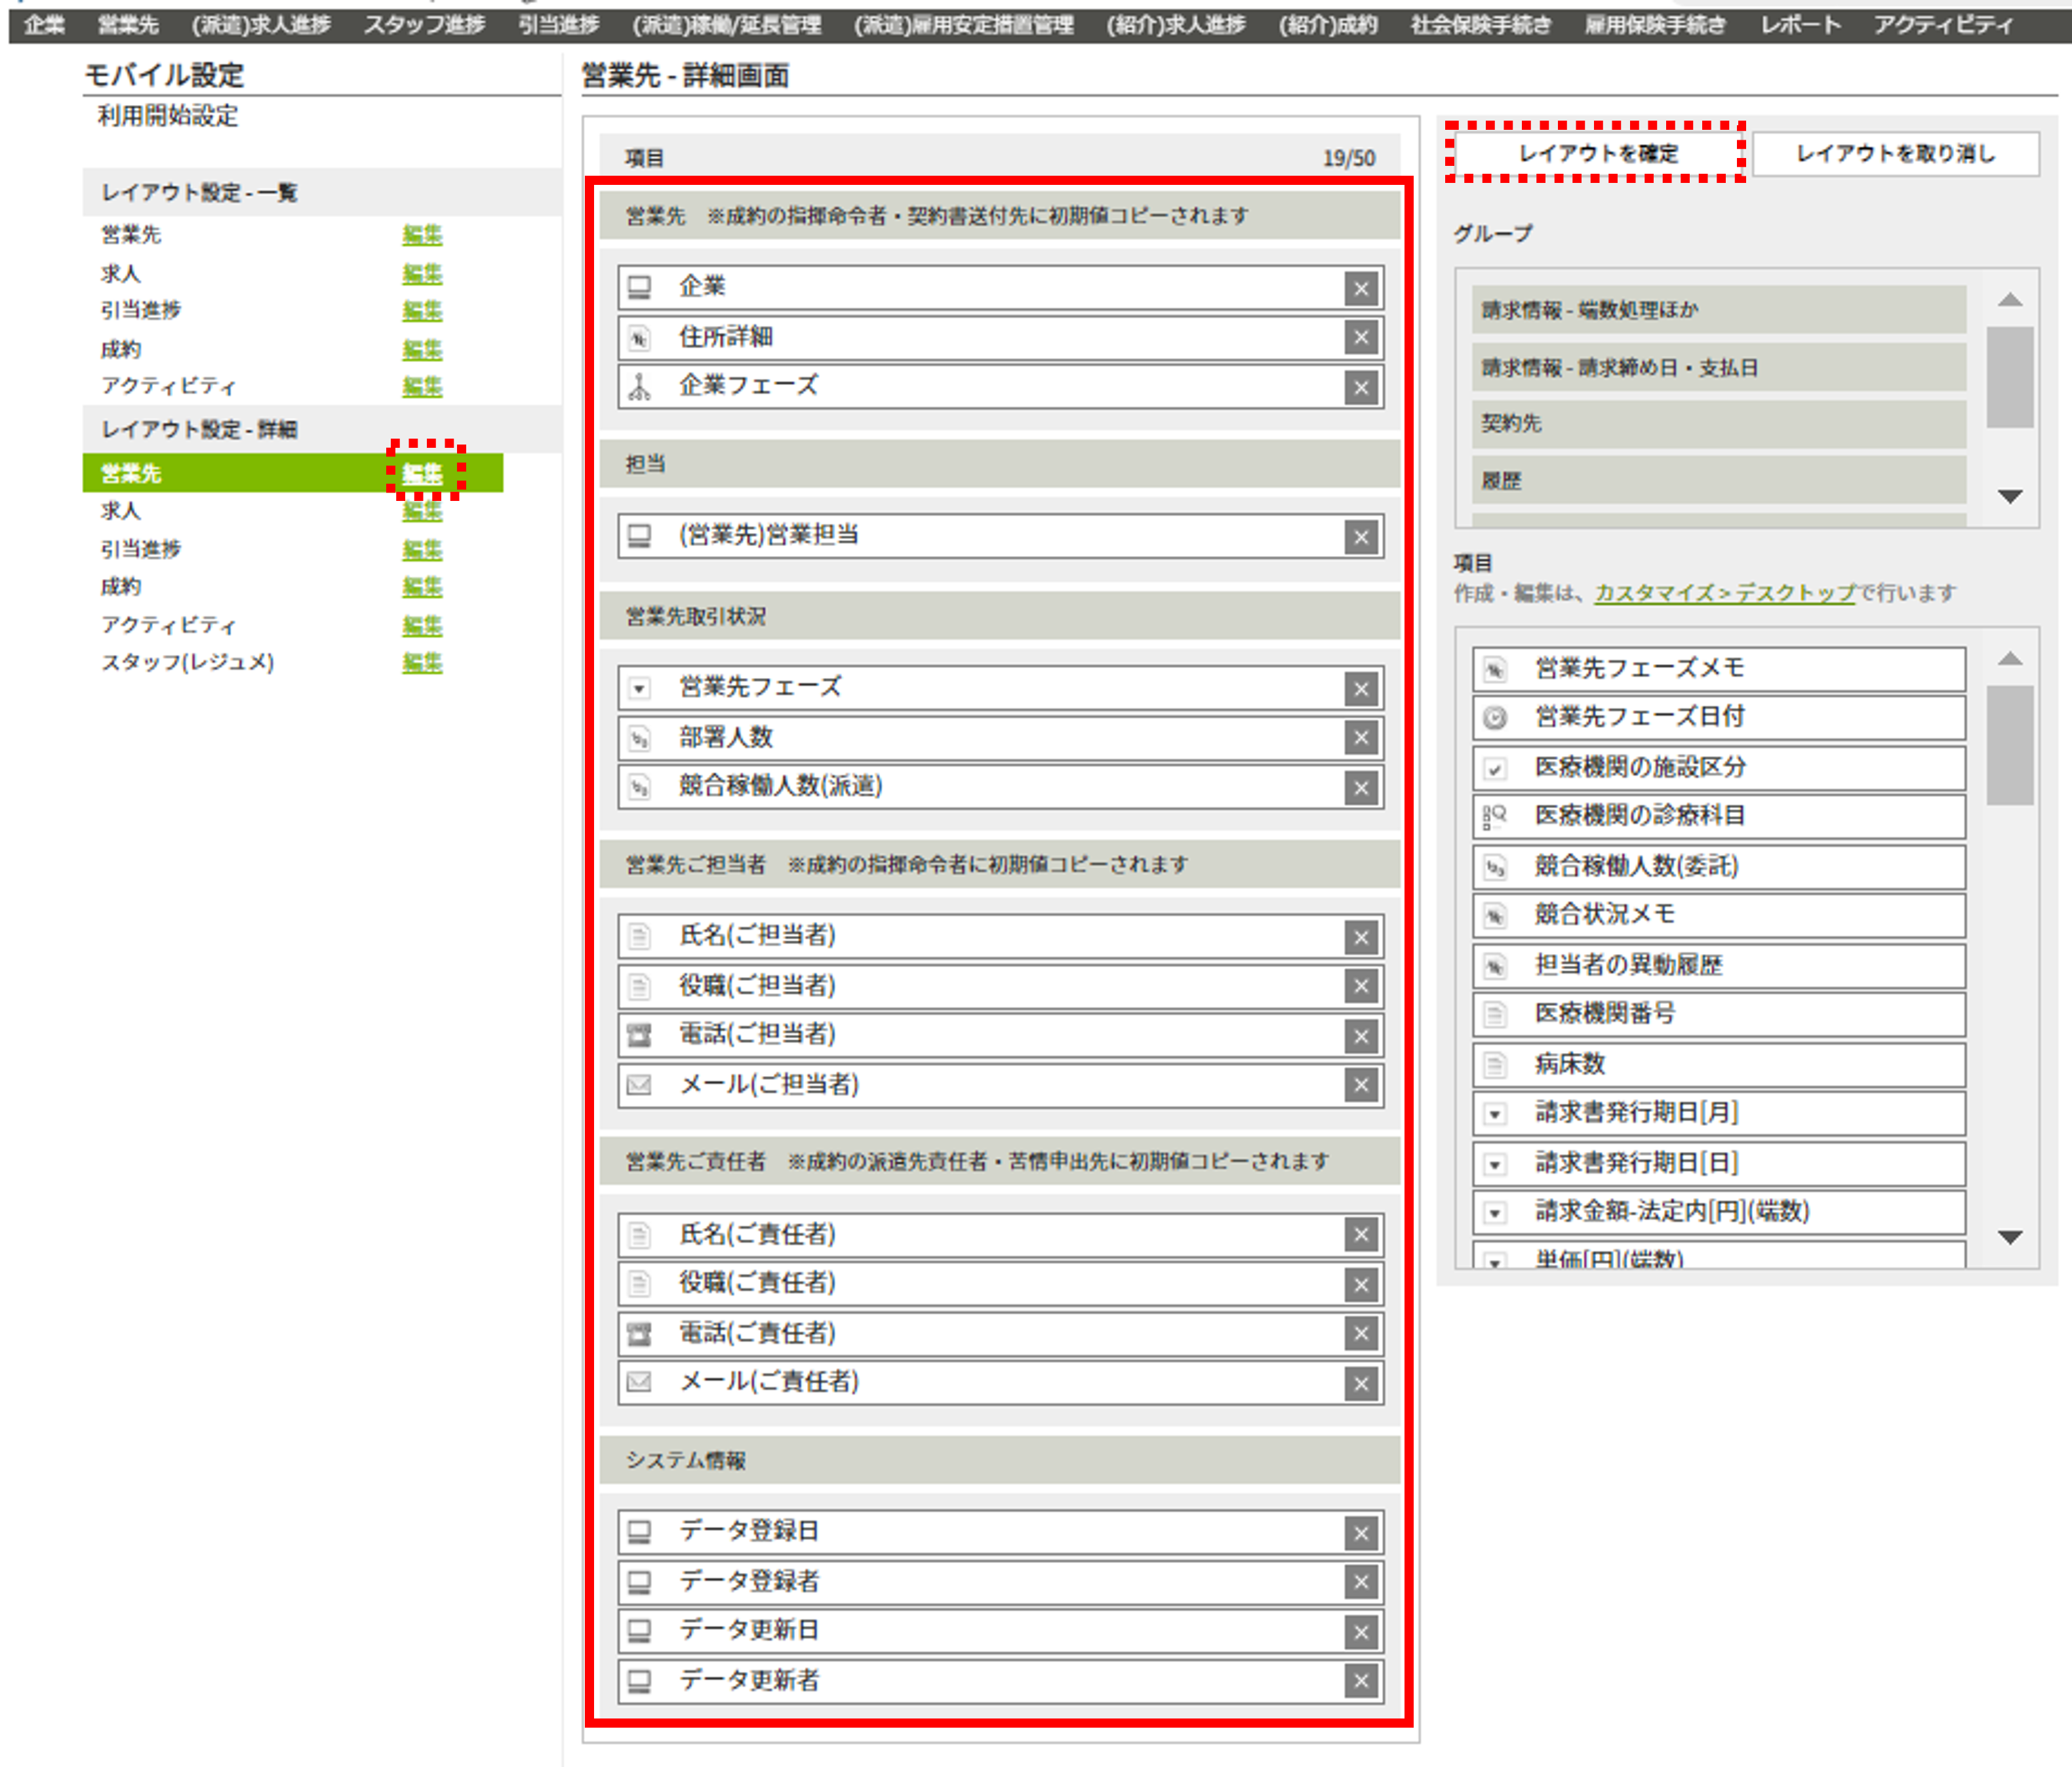Remove データ登録者 with X icon
Viewport: 2072px width, 1767px height.
[x=1360, y=1582]
